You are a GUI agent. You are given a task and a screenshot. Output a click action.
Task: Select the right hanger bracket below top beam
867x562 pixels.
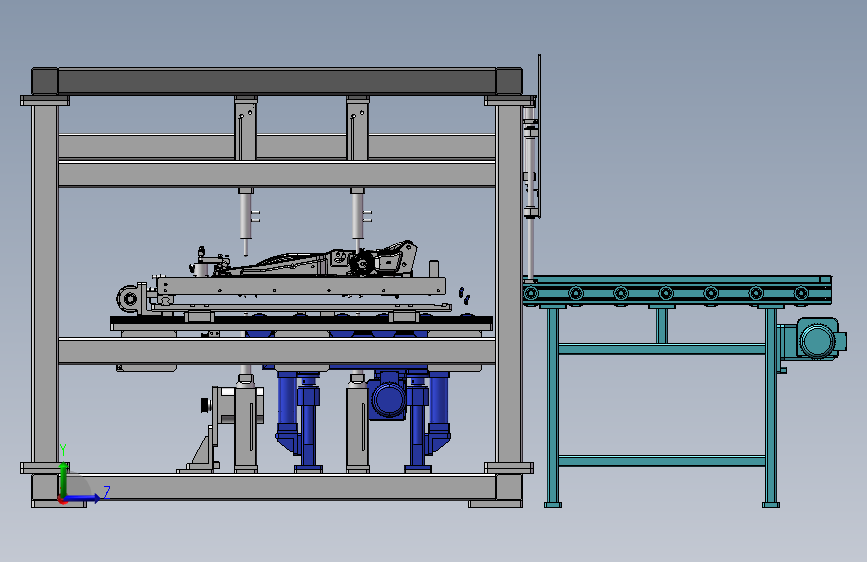point(358,128)
